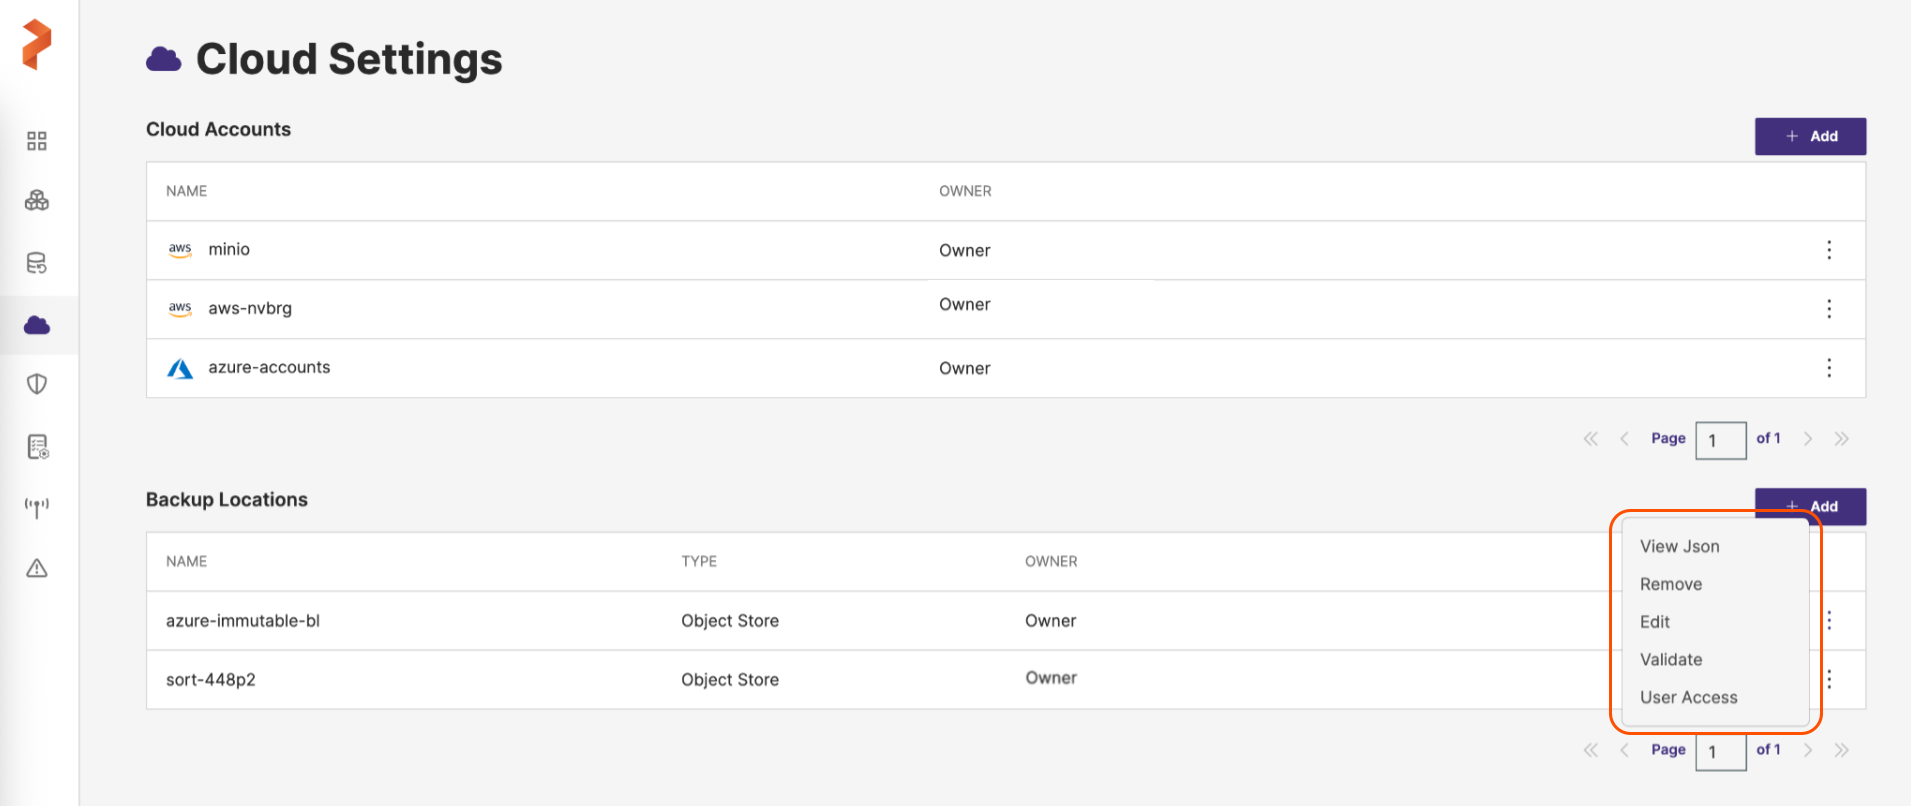Viewport: 1911px width, 806px height.
Task: Open the actions menu for azure-accounts
Action: [x=1829, y=368]
